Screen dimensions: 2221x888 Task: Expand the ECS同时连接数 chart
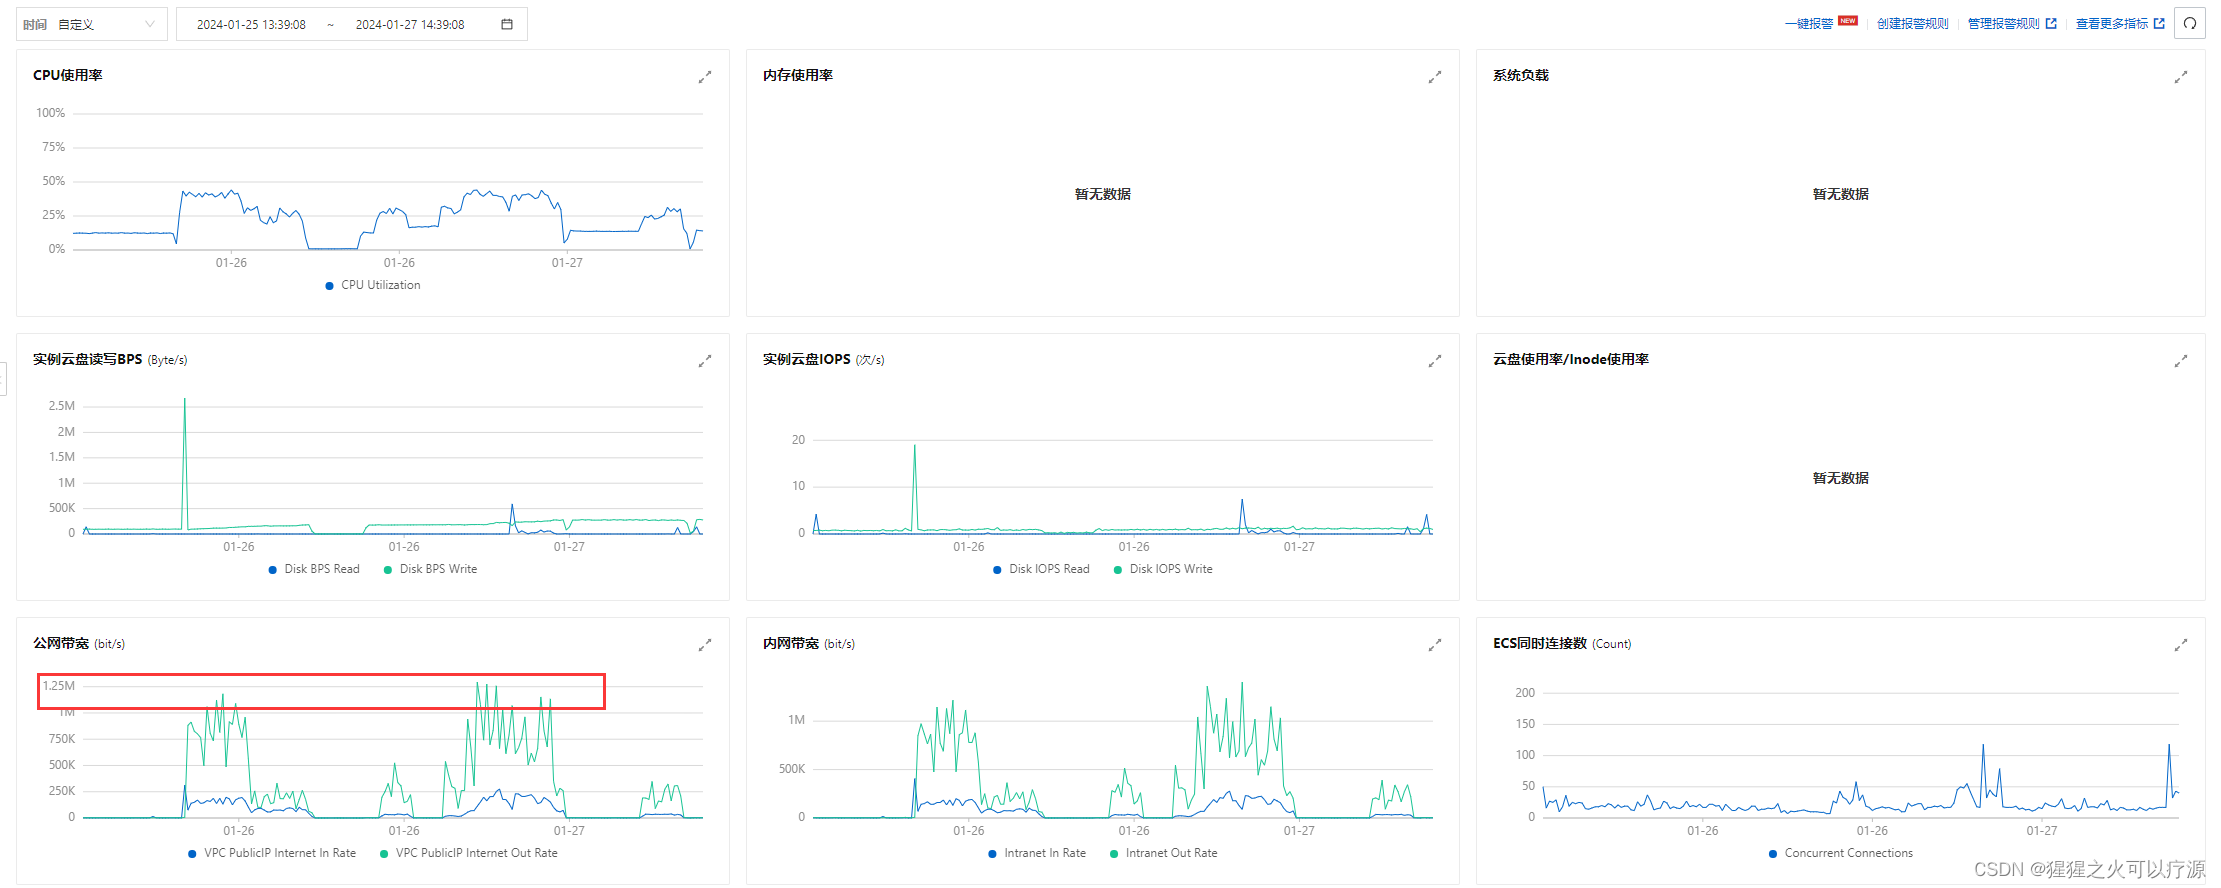point(2181,644)
